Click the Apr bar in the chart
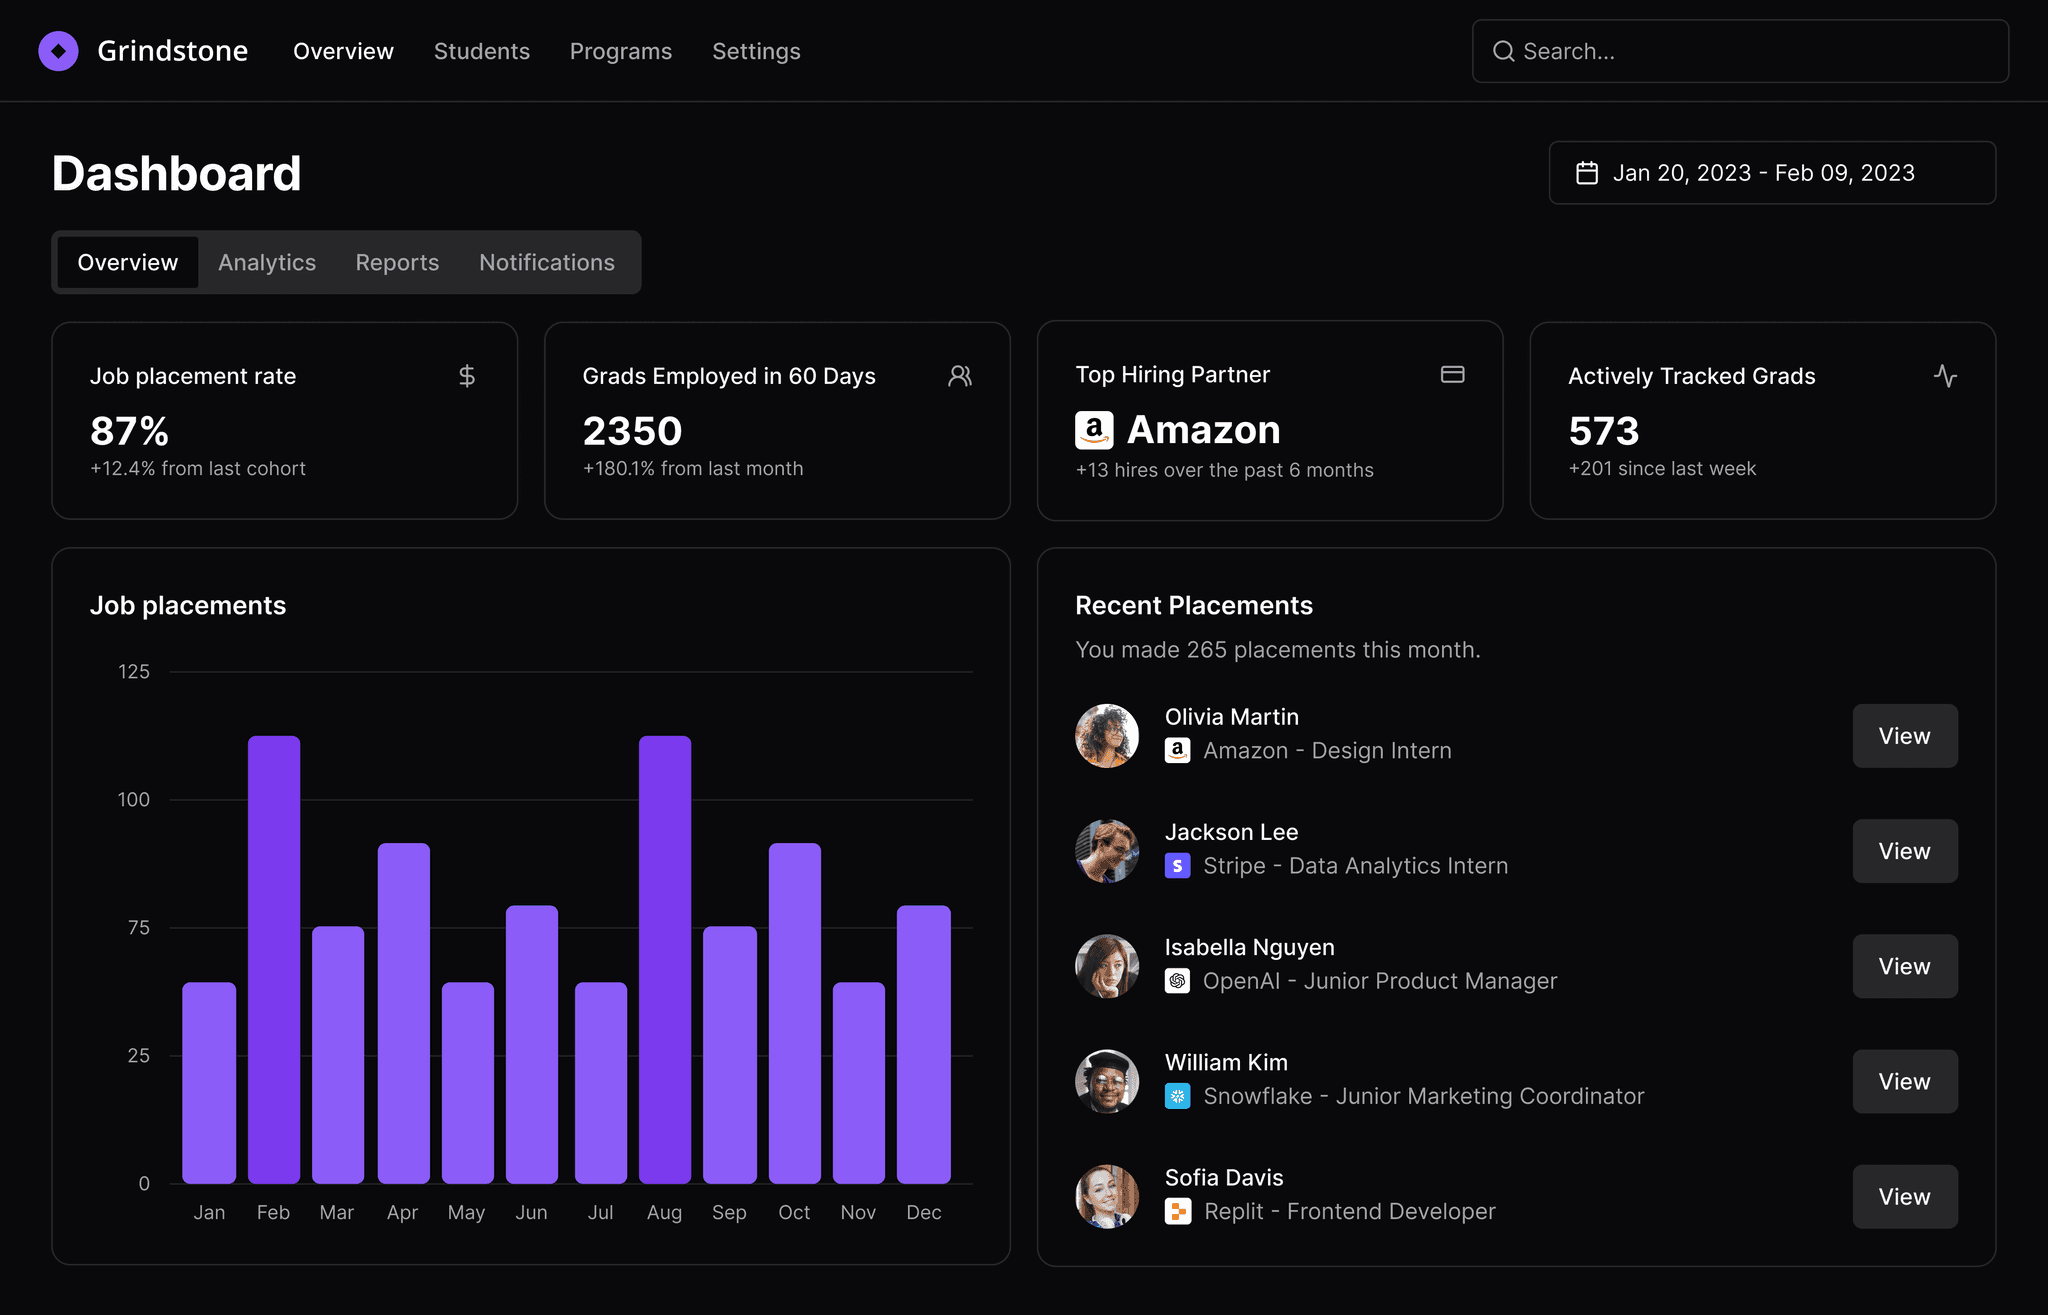The width and height of the screenshot is (2048, 1315). [x=404, y=1013]
